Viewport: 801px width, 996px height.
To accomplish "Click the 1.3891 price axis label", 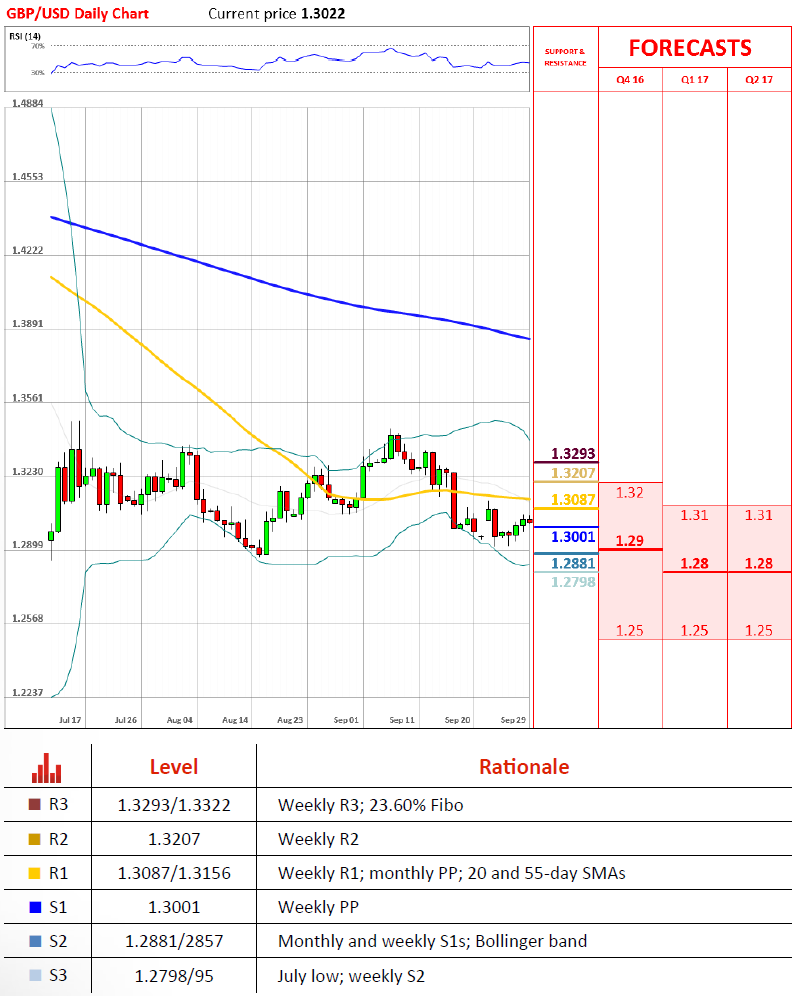I will point(27,324).
